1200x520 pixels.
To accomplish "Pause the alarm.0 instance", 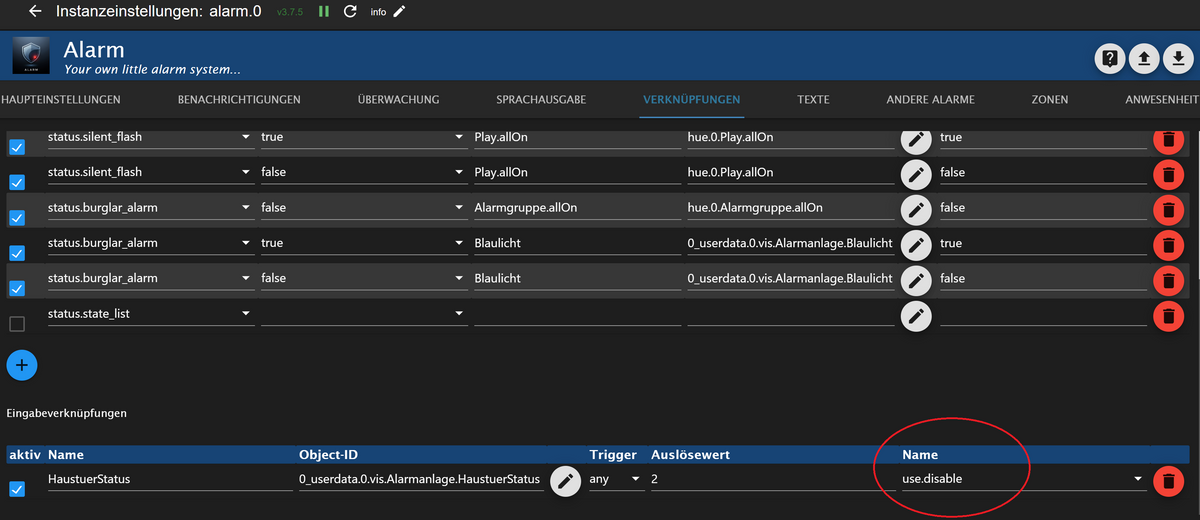I will click(323, 12).
